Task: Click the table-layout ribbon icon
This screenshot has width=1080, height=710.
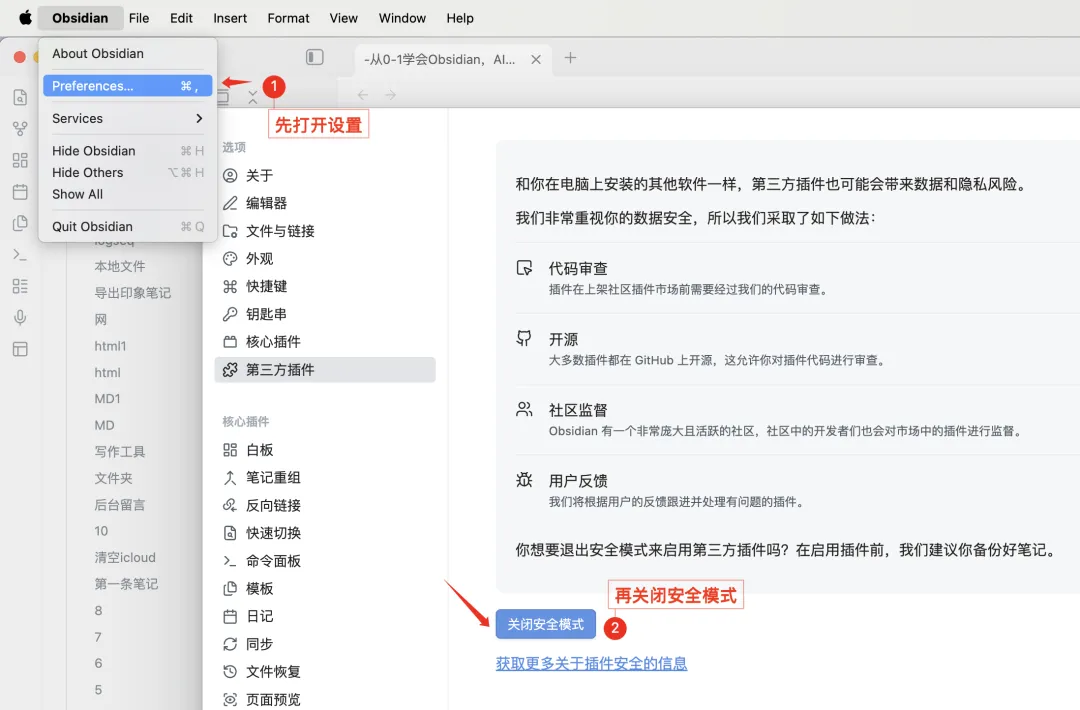Action: (20, 349)
